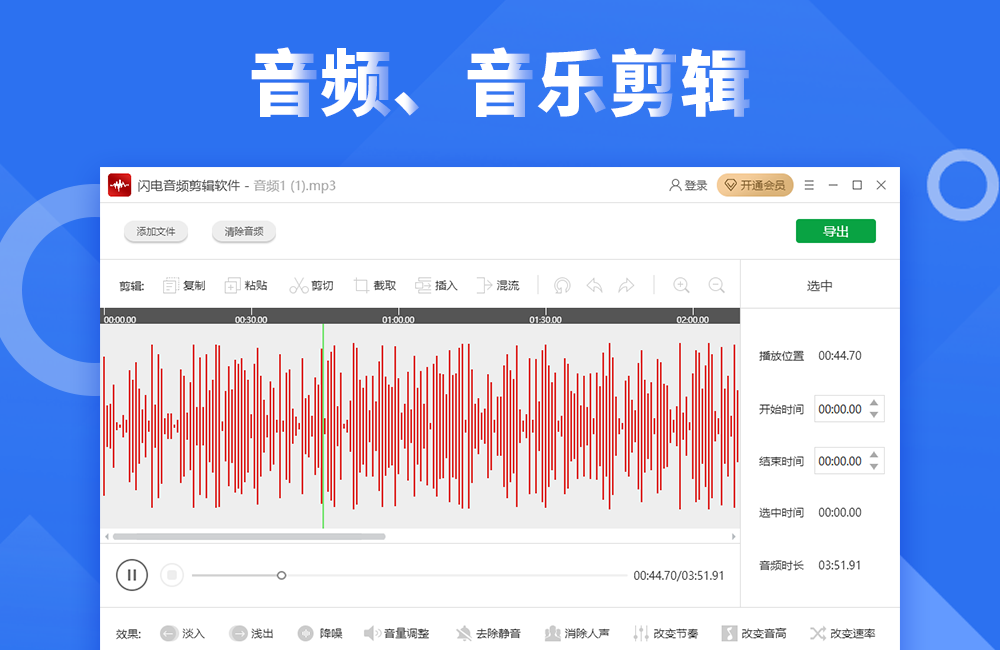
Task: Open the Mix (混流) tool
Action: pyautogui.click(x=485, y=286)
